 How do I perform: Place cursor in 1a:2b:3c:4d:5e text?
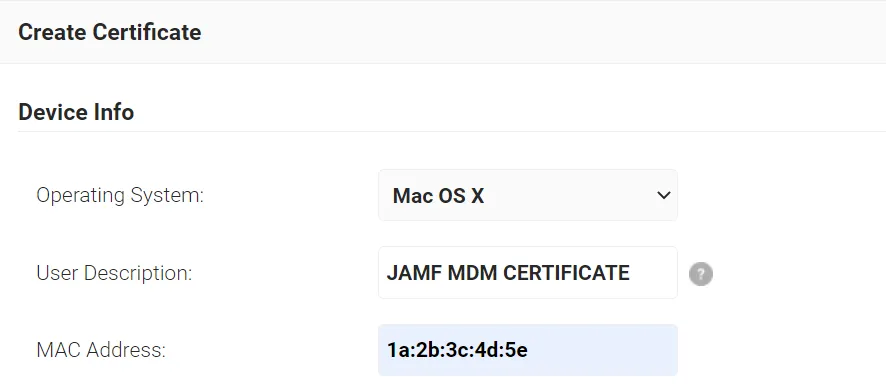click(x=457, y=350)
